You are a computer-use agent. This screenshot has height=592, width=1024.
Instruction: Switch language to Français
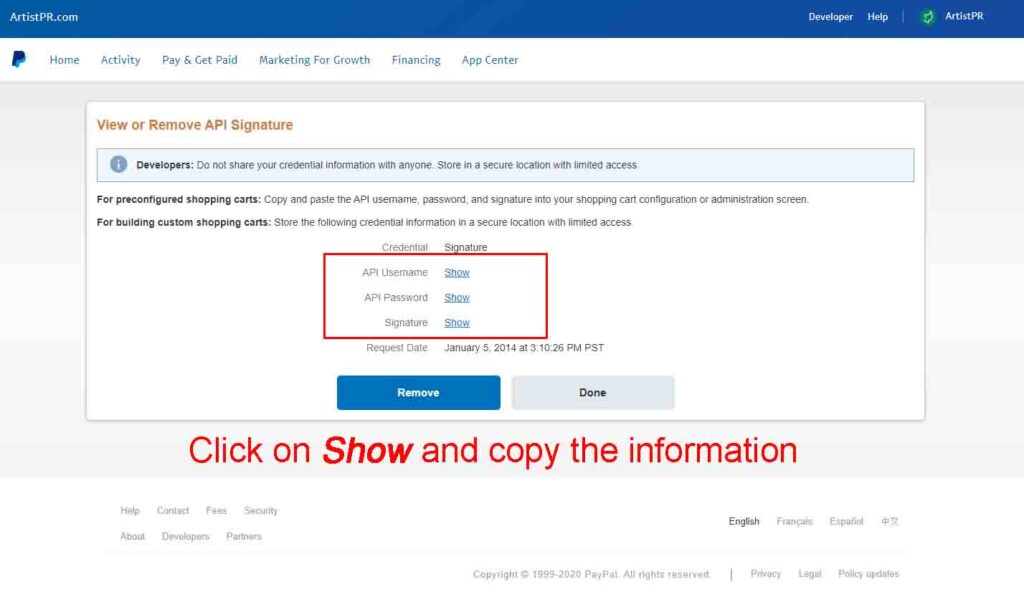(x=794, y=521)
